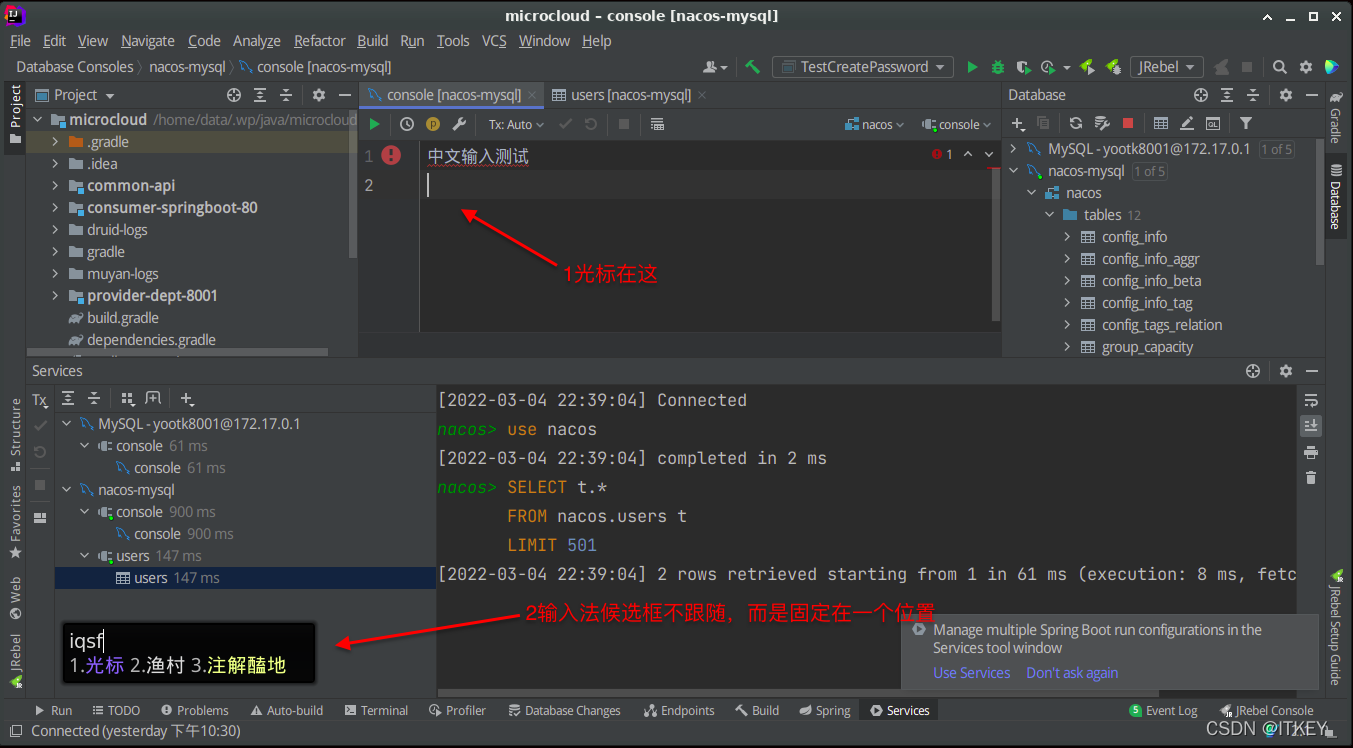The image size is (1353, 748).
Task: Open the VCS menu
Action: click(494, 41)
